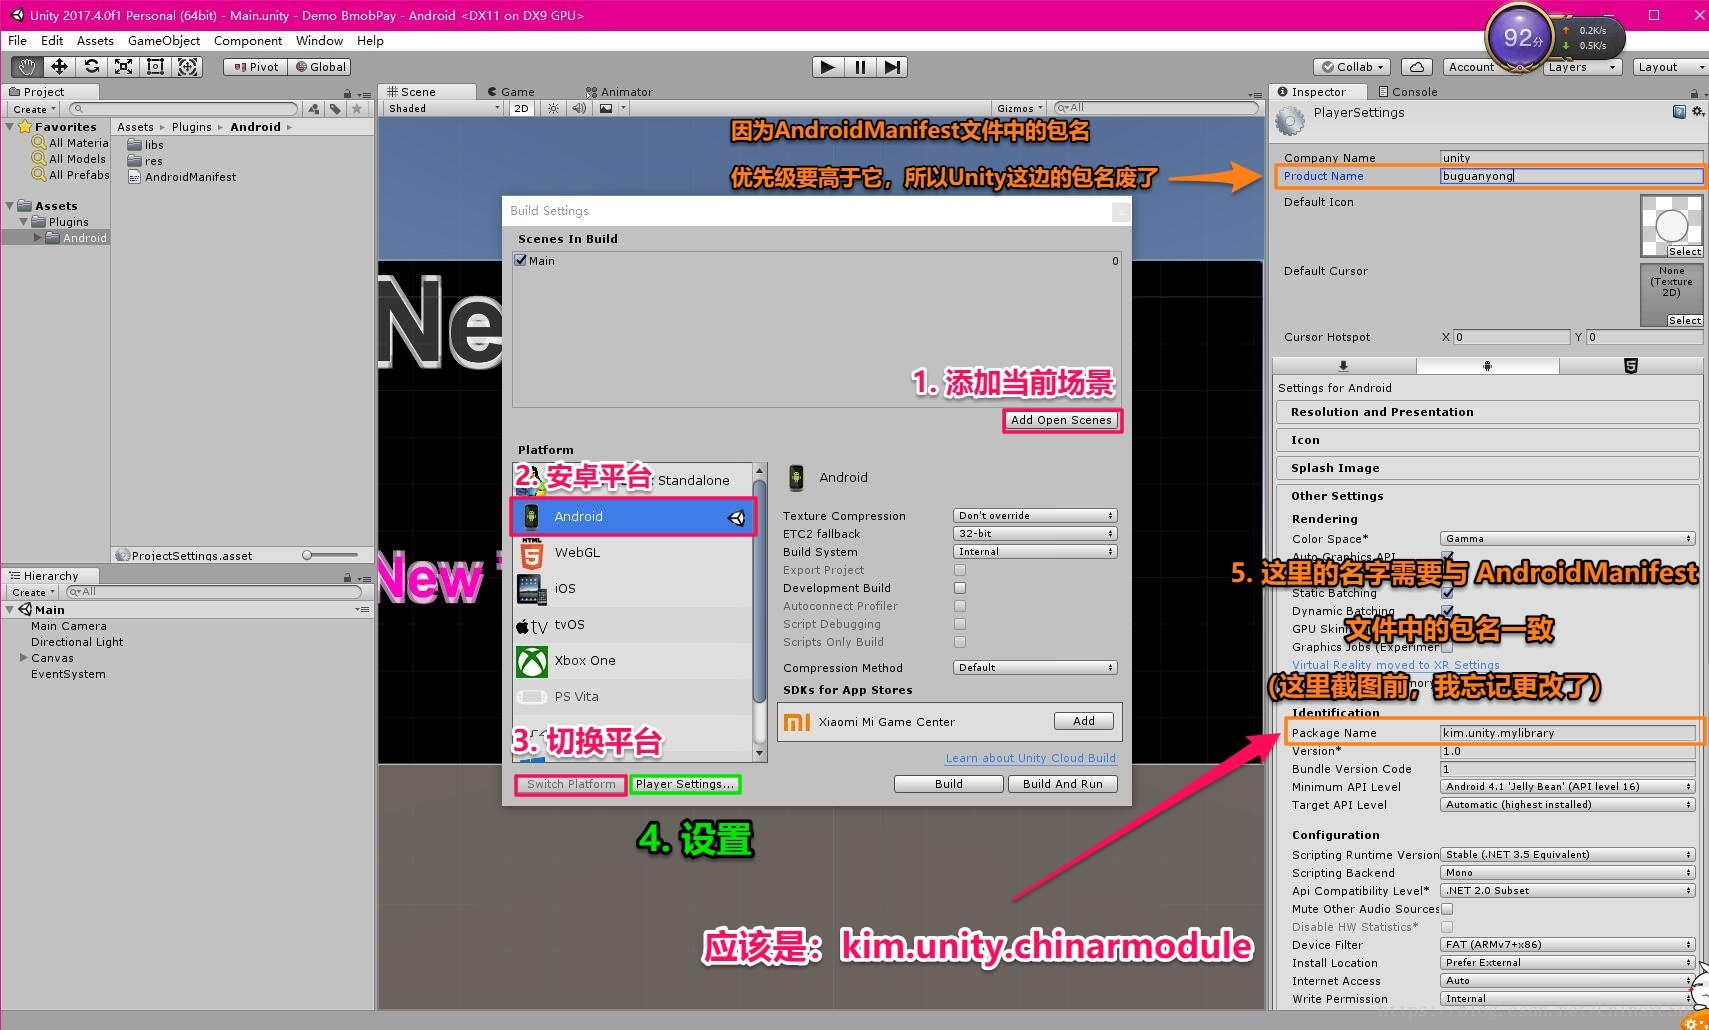Select the Android platform settings tab
This screenshot has width=1709, height=1030.
coord(1487,366)
